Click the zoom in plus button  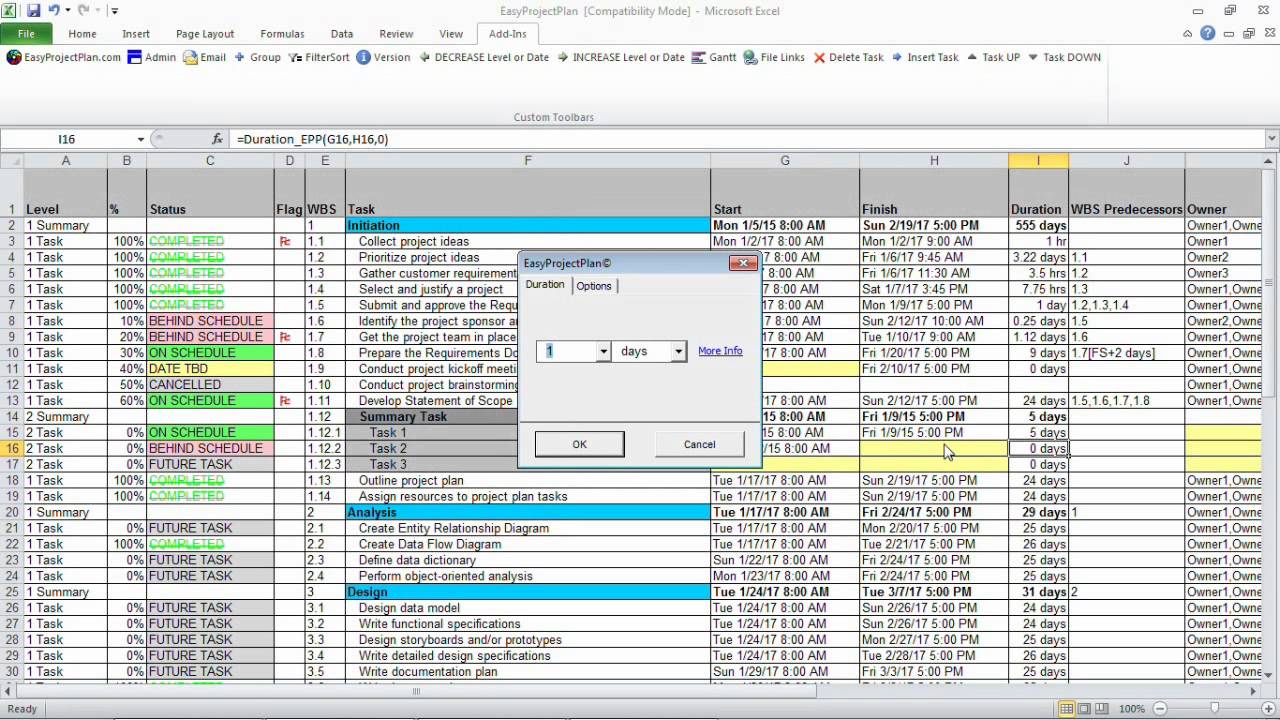coord(1266,708)
